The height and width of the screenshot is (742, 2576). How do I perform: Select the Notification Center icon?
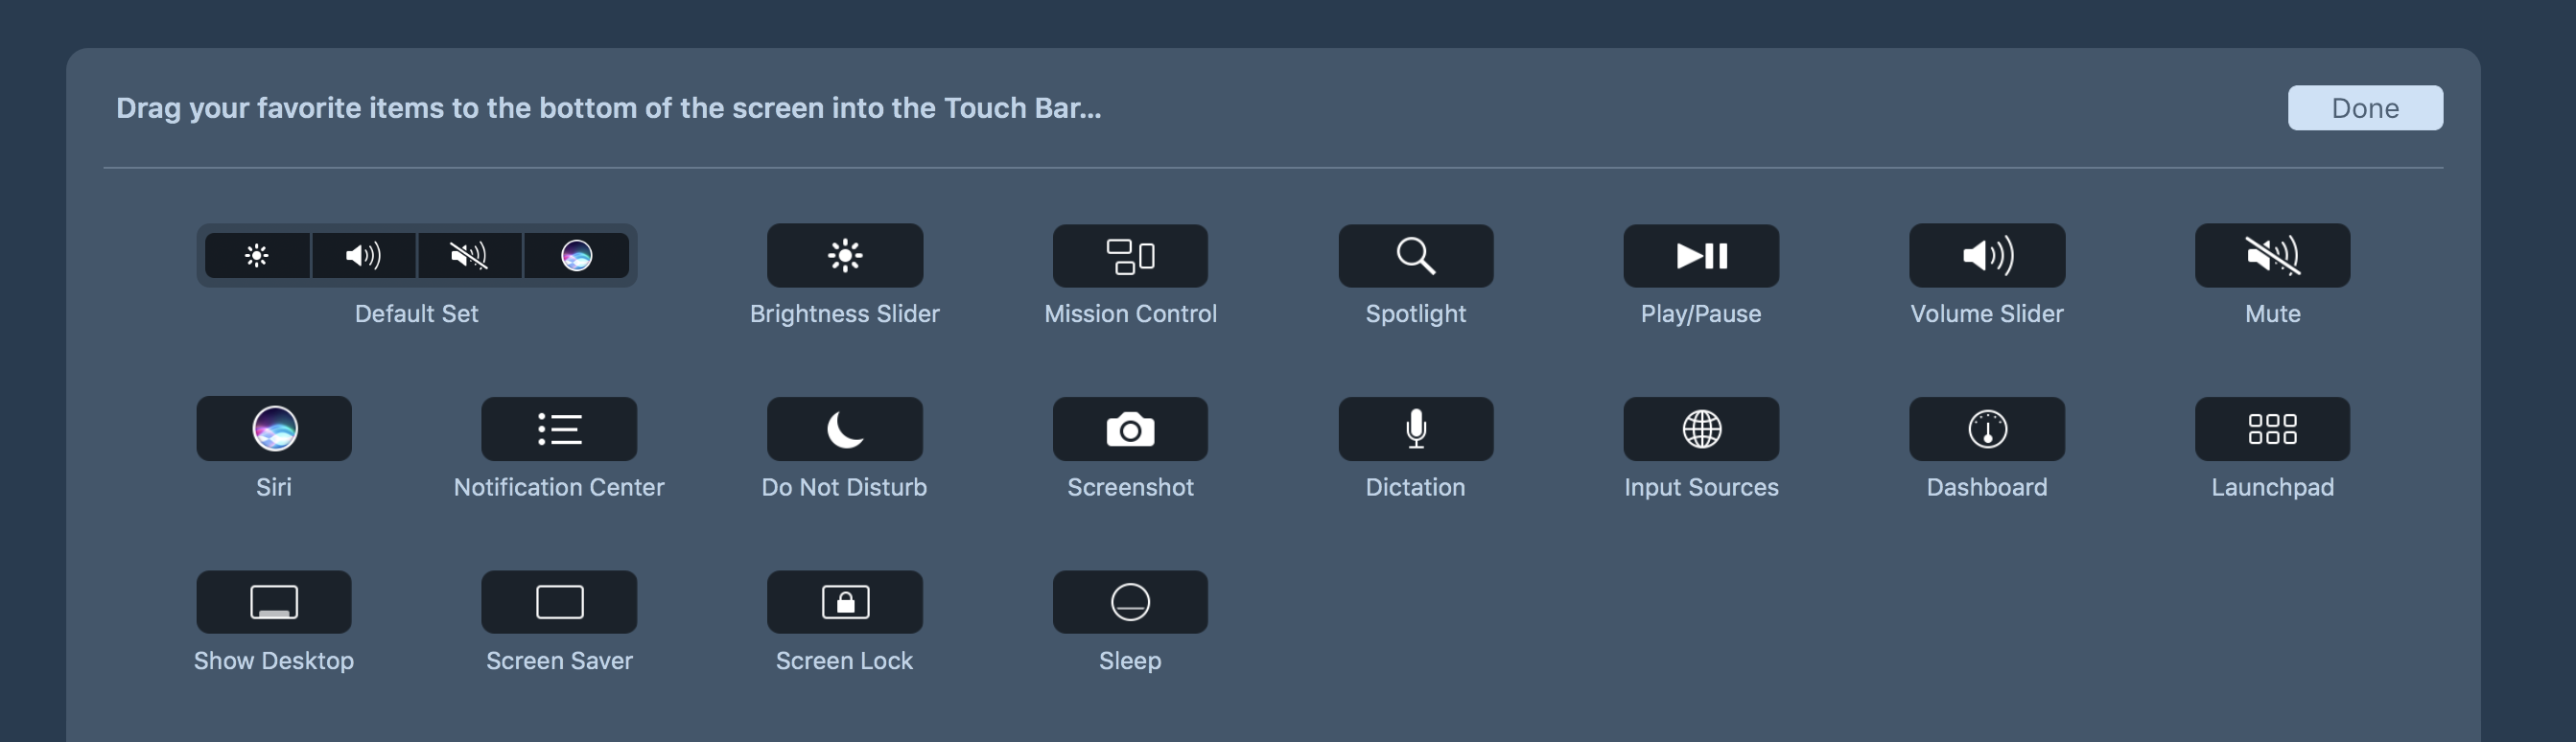point(559,429)
